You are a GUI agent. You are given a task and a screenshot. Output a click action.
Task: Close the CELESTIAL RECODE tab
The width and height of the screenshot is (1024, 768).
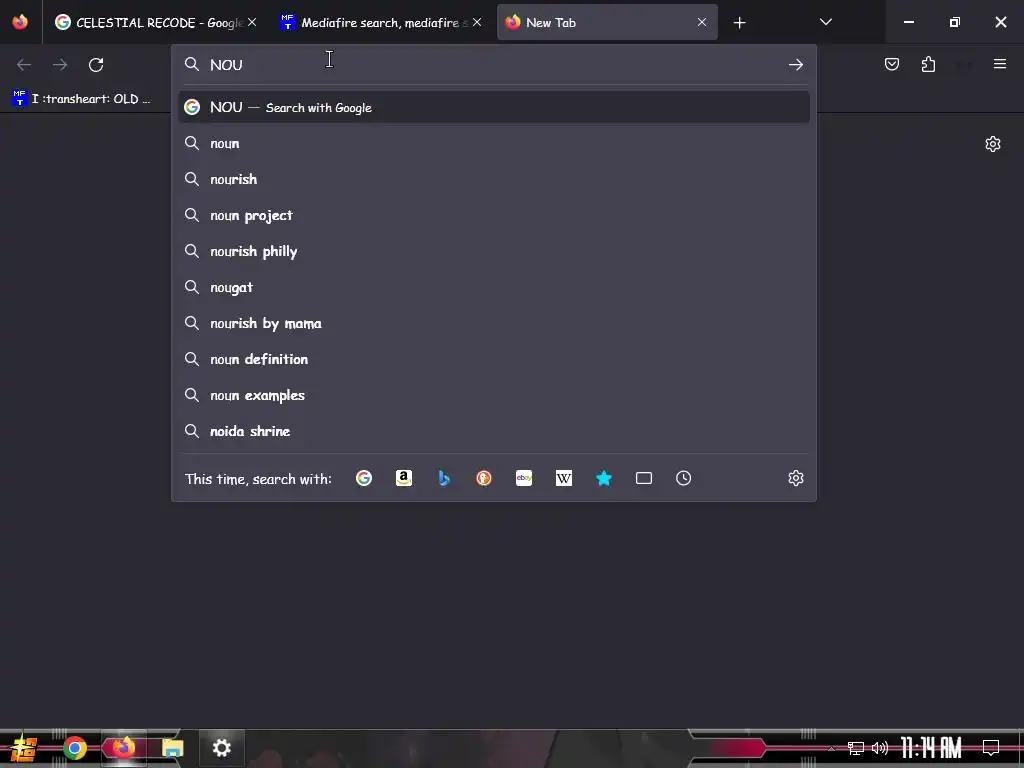coord(252,22)
